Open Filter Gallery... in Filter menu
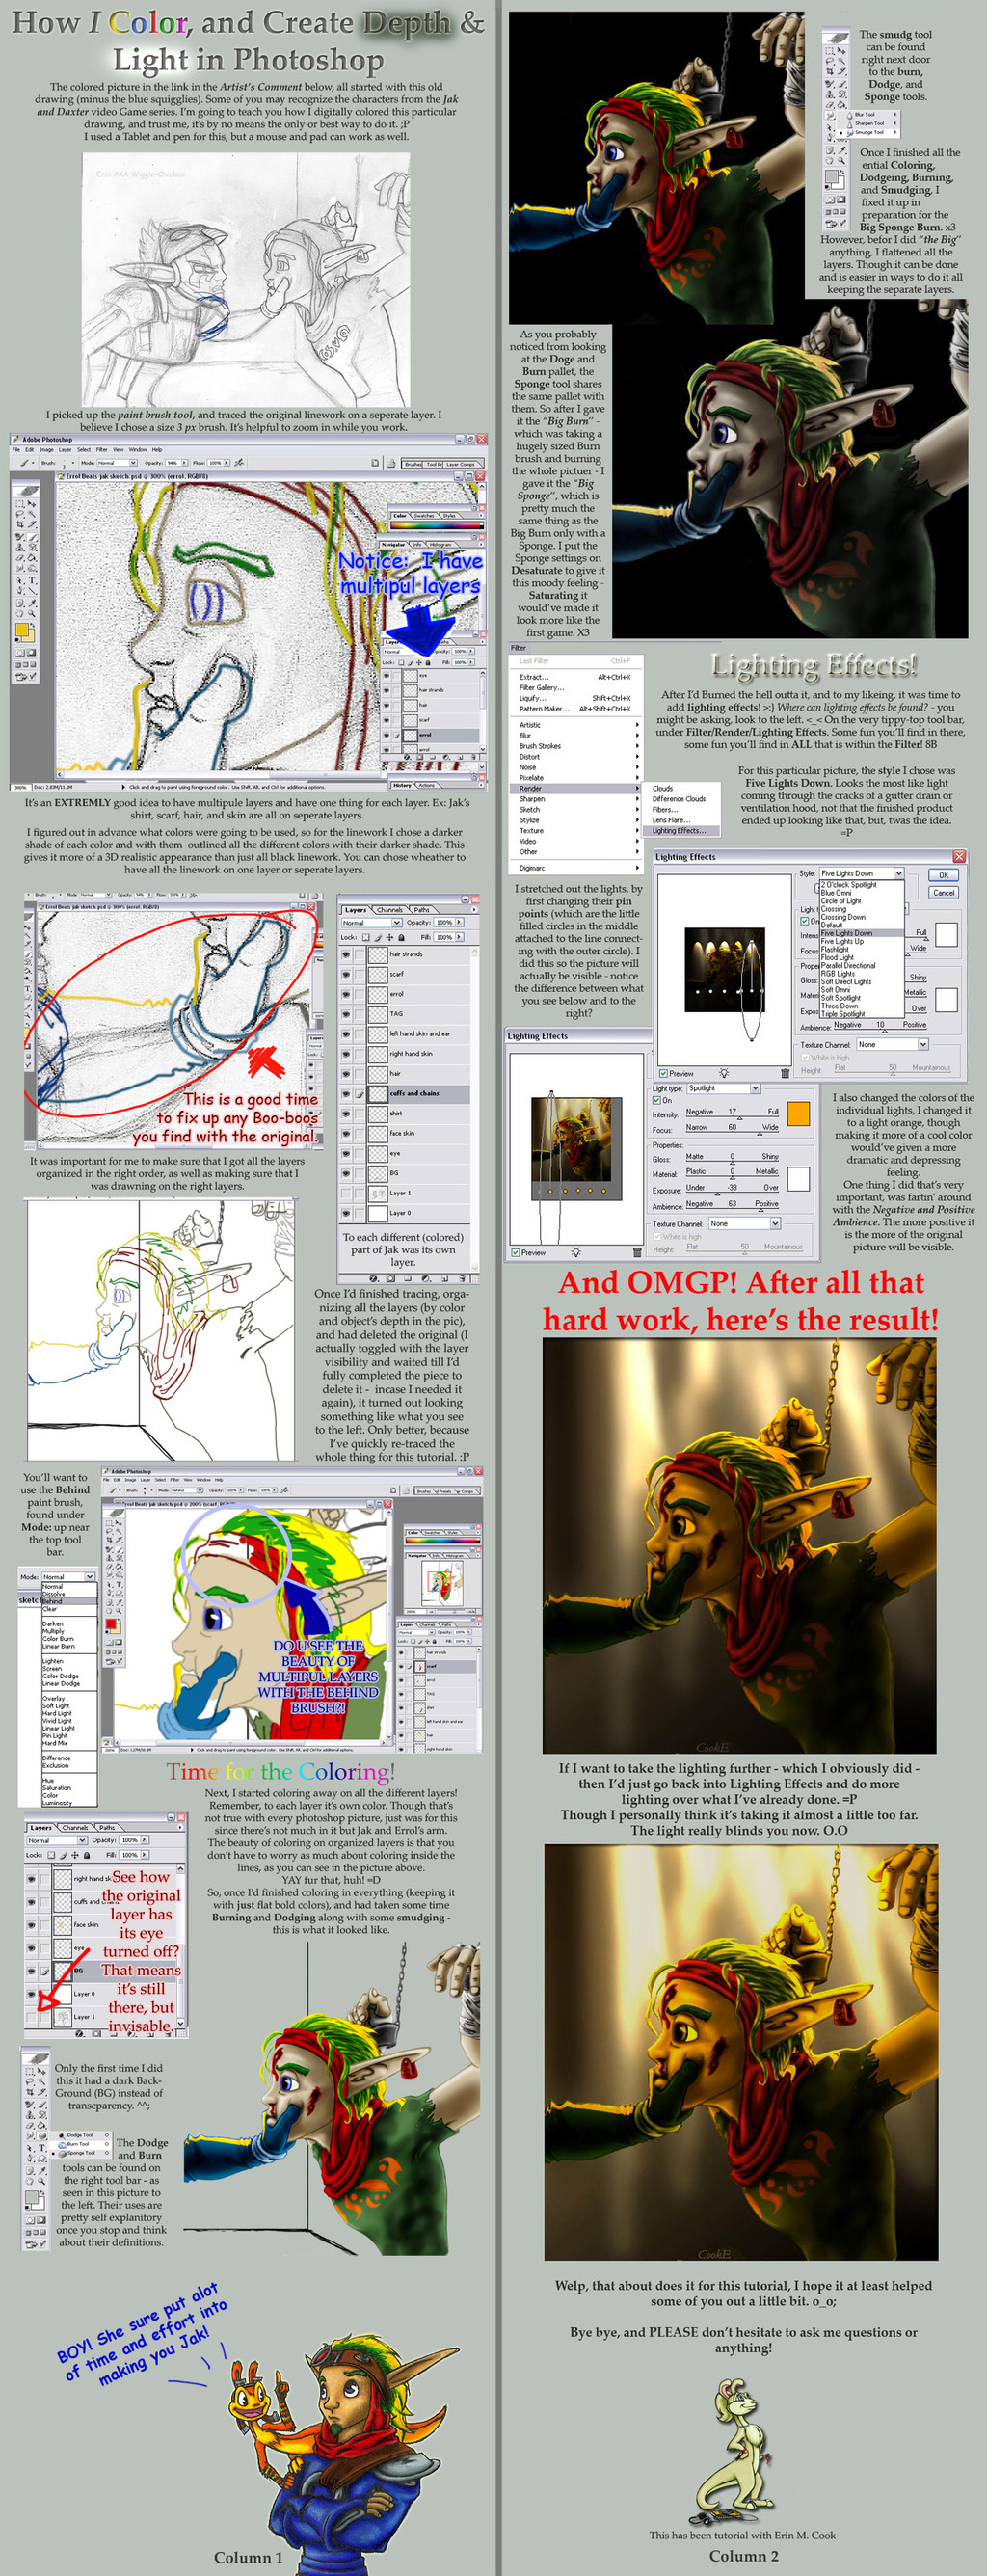The height and width of the screenshot is (2576, 987). tap(576, 688)
